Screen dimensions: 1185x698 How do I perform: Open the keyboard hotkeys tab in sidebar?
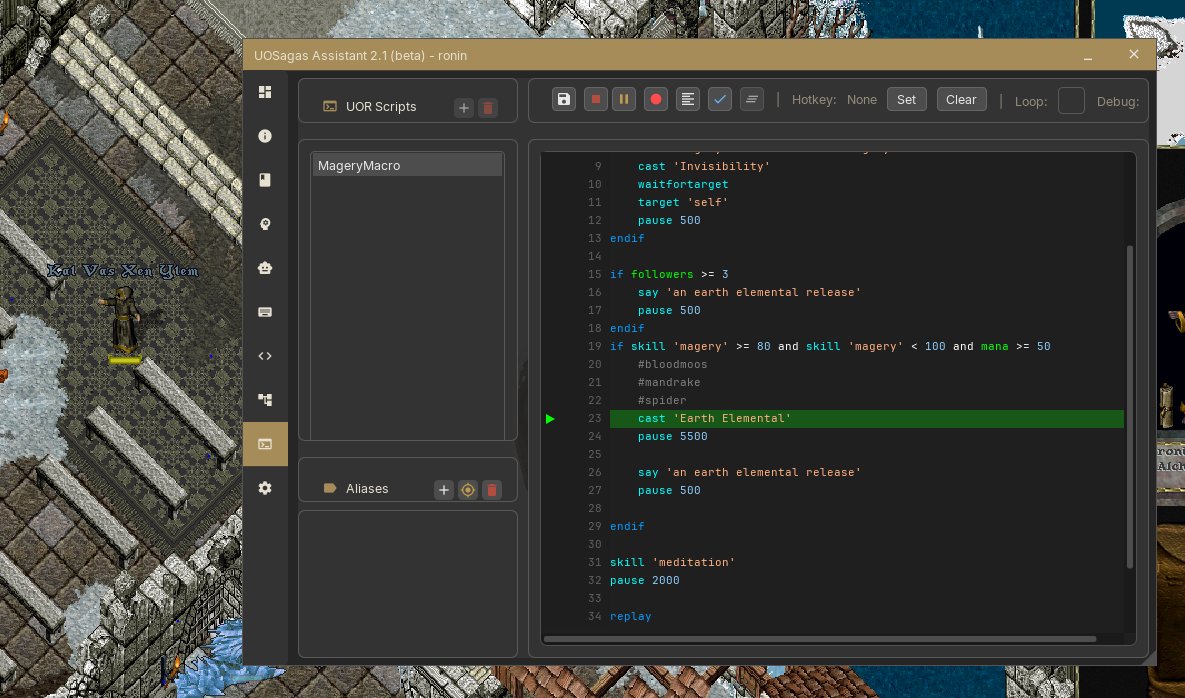point(265,312)
